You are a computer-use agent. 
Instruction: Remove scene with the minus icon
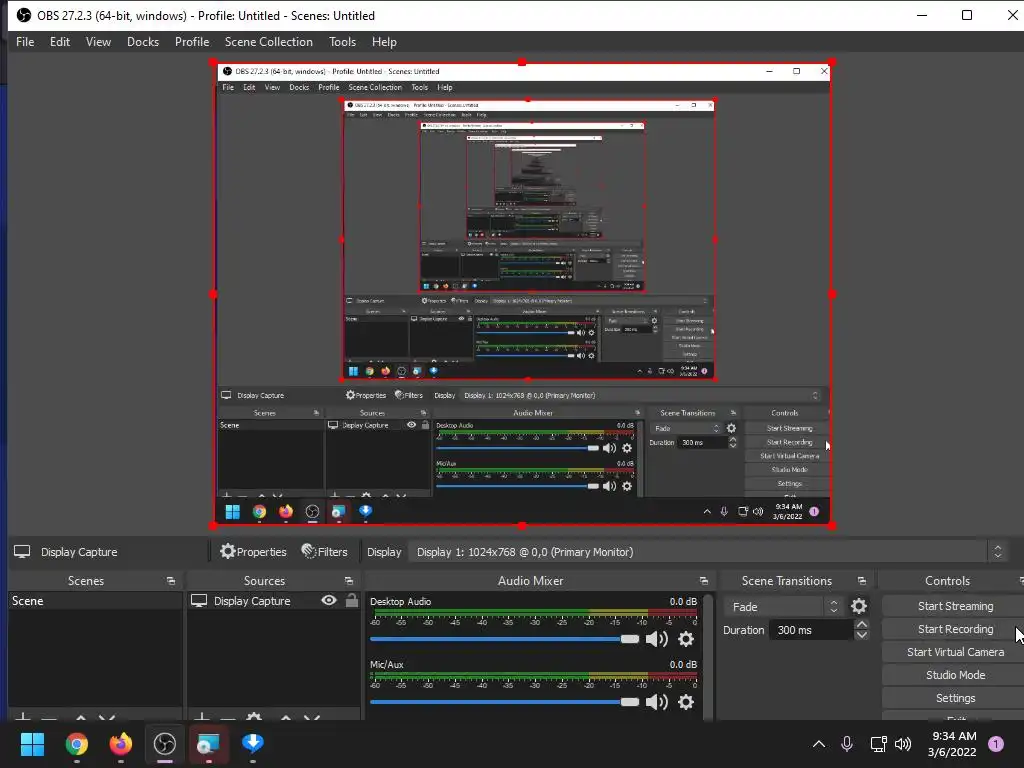click(x=50, y=718)
